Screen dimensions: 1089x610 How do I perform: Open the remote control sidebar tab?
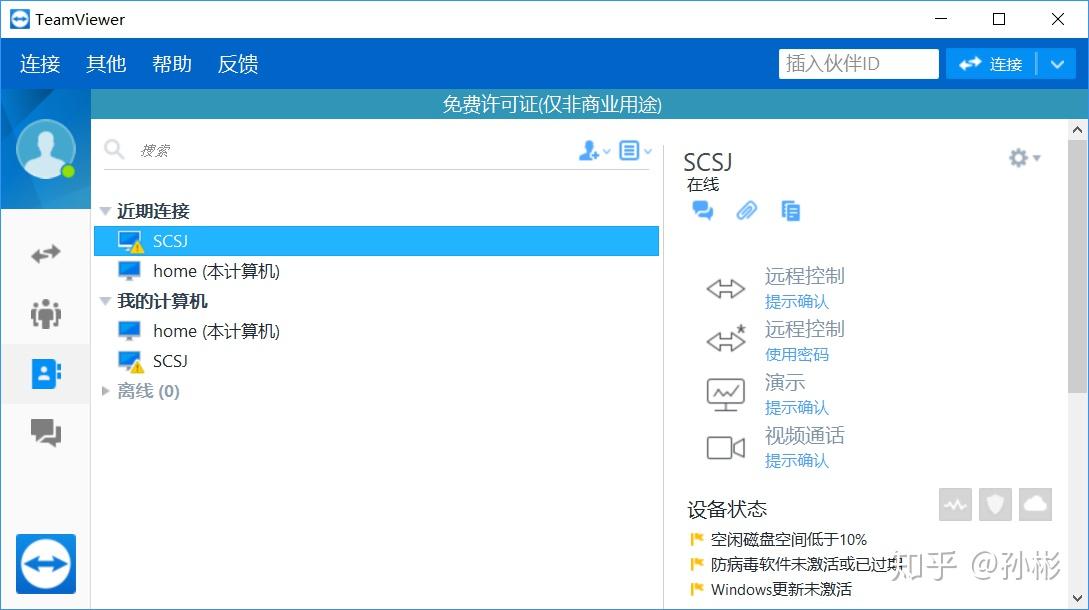click(x=46, y=254)
